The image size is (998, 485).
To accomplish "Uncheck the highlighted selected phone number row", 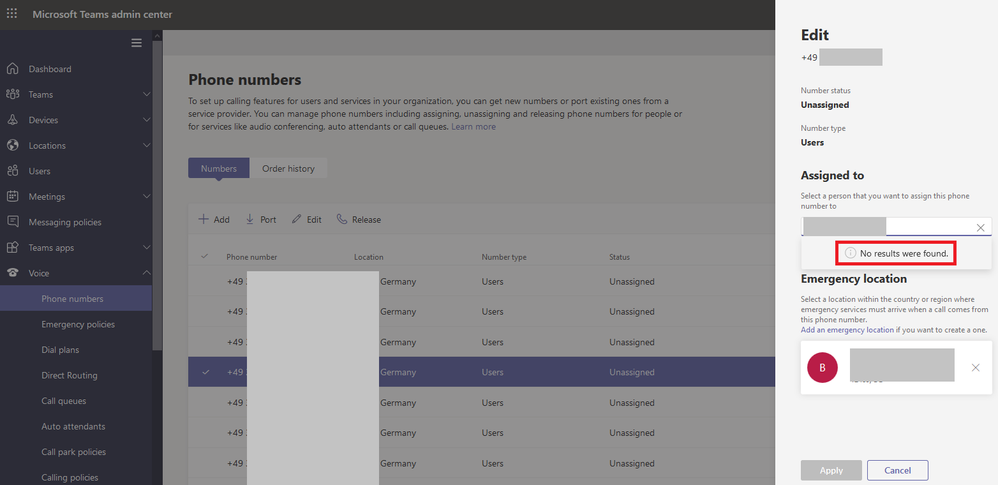I will click(205, 372).
